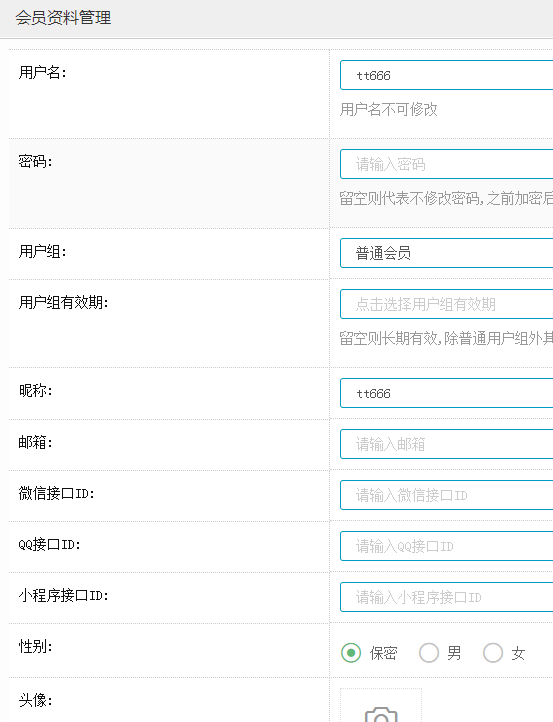Open the 用户组有效期 date picker field

(x=446, y=304)
